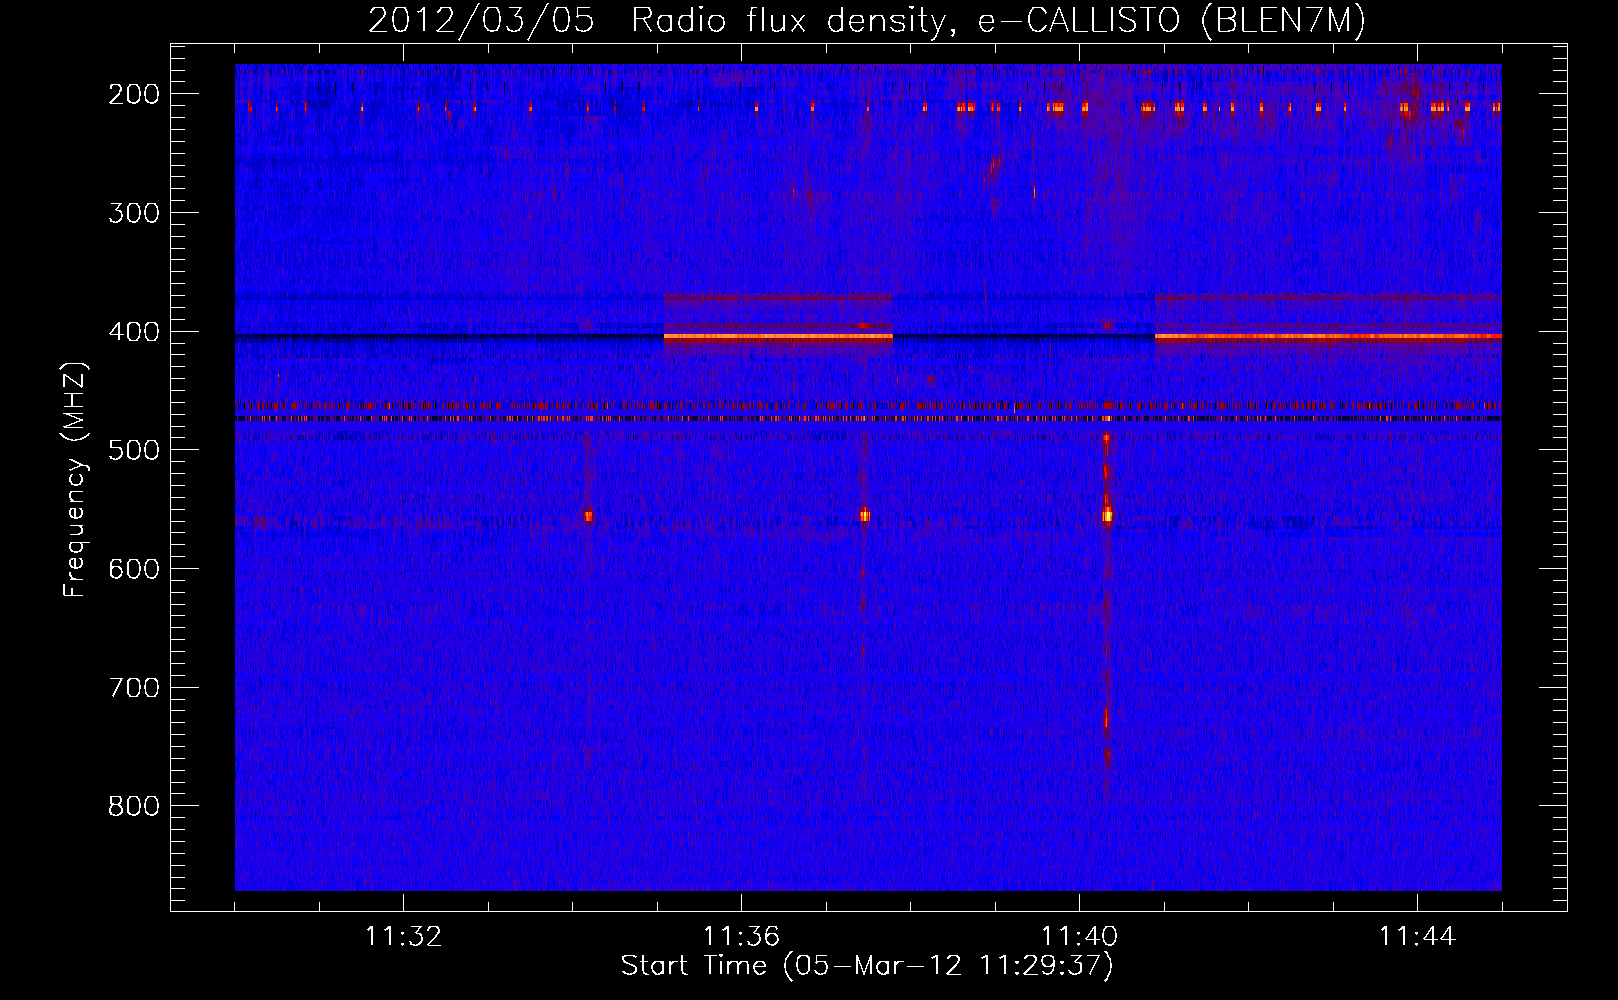This screenshot has height=1000, width=1618.
Task: Click the 200 frequency tick label
Action: click(133, 94)
